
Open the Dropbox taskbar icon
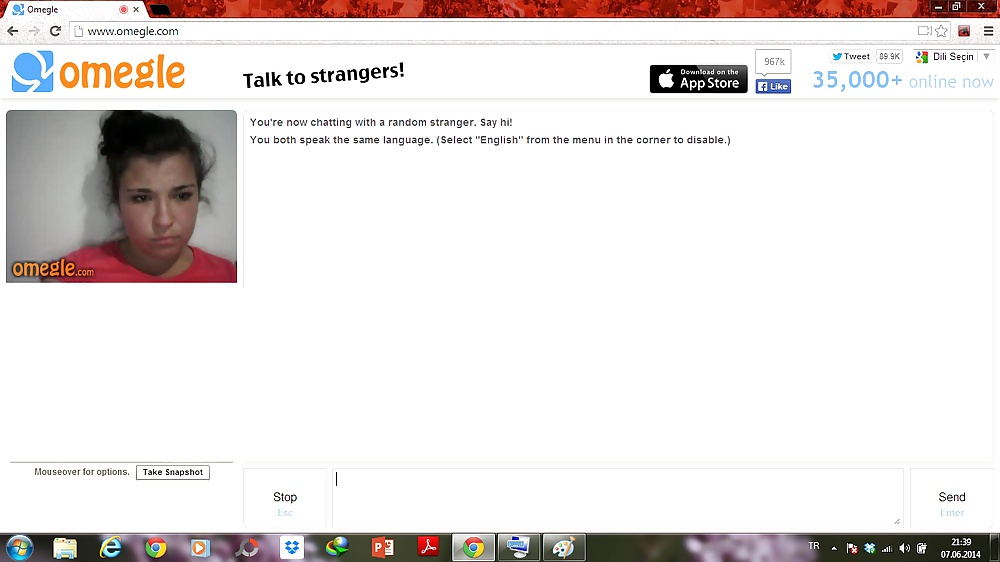point(292,548)
